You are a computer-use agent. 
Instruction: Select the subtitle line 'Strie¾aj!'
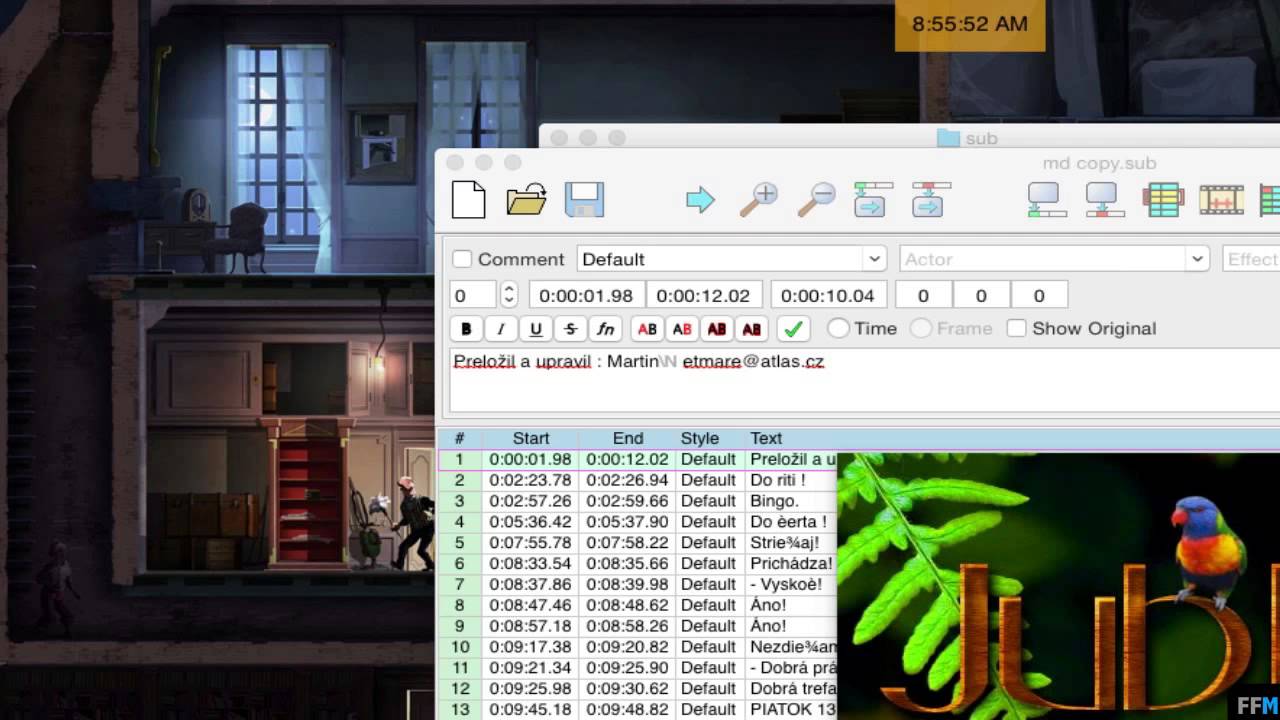click(x=638, y=543)
